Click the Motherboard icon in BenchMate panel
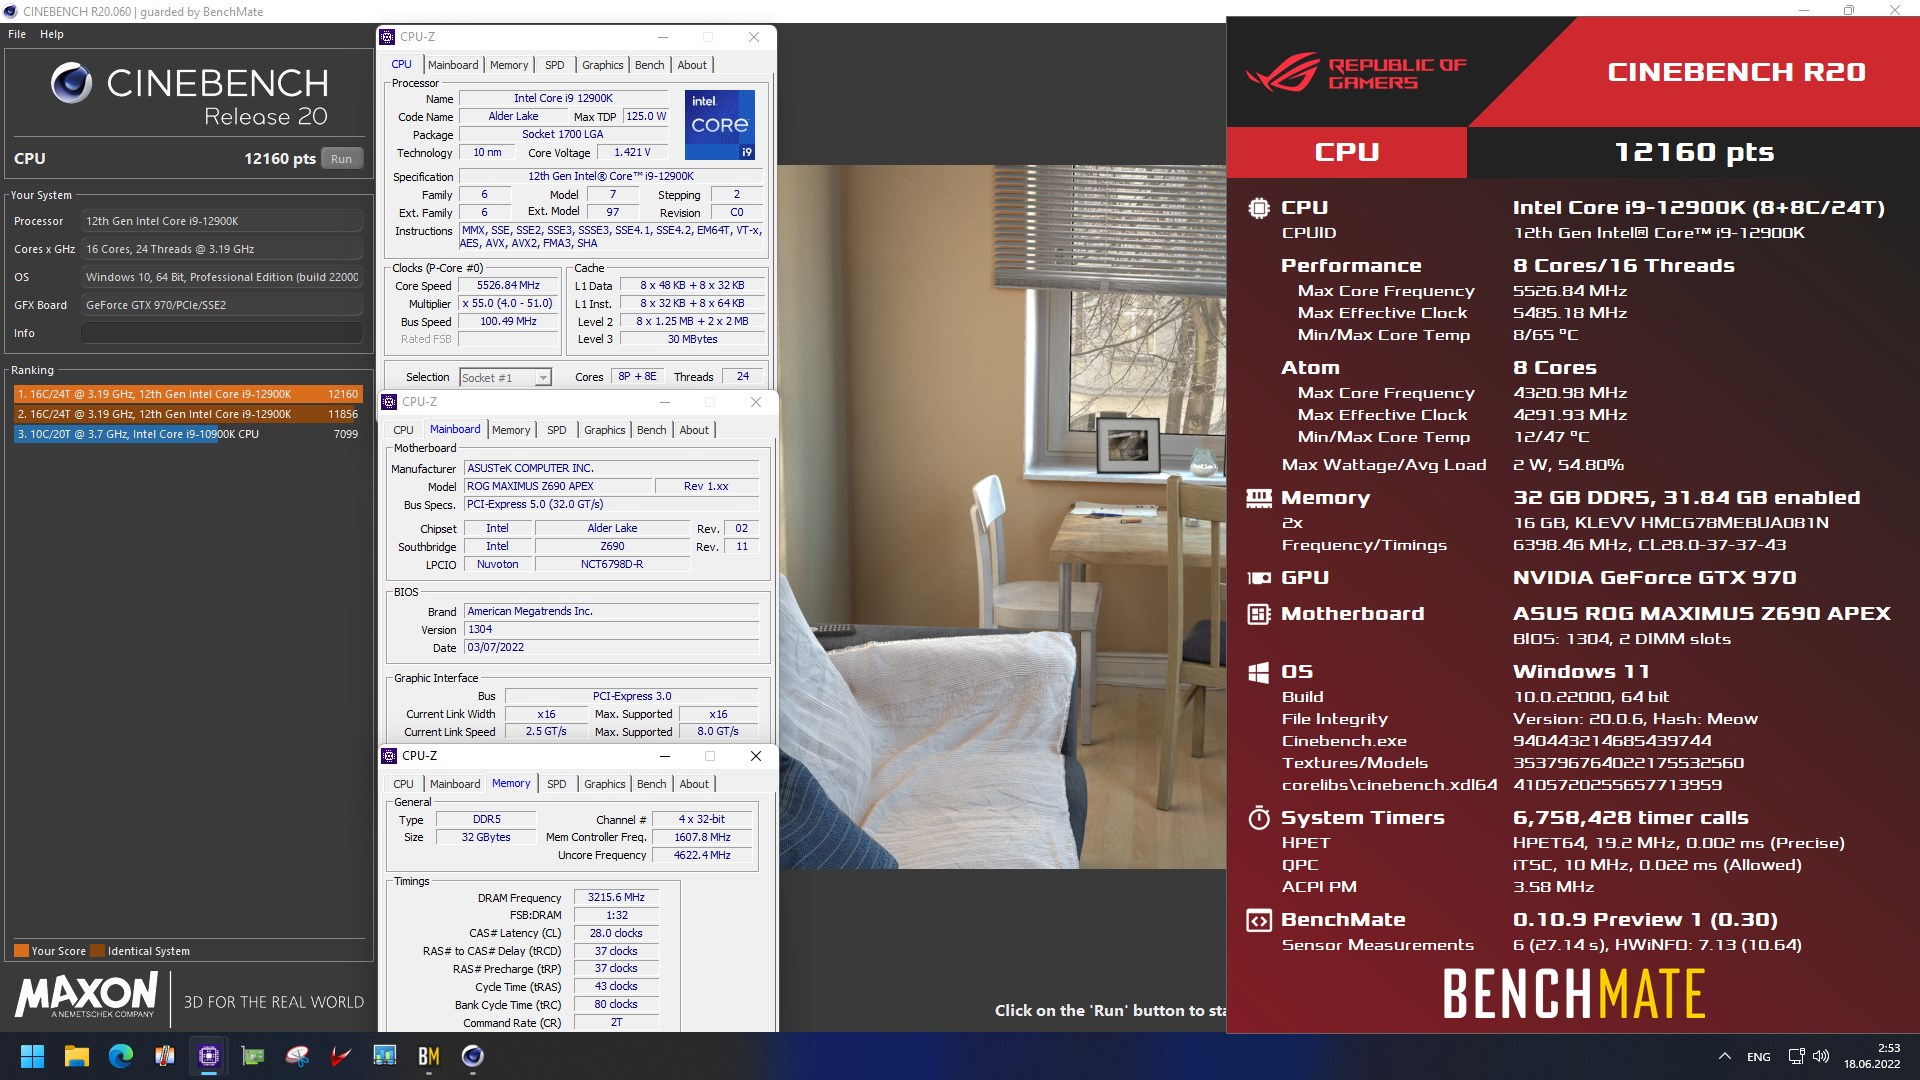1920x1080 pixels. pyautogui.click(x=1259, y=614)
